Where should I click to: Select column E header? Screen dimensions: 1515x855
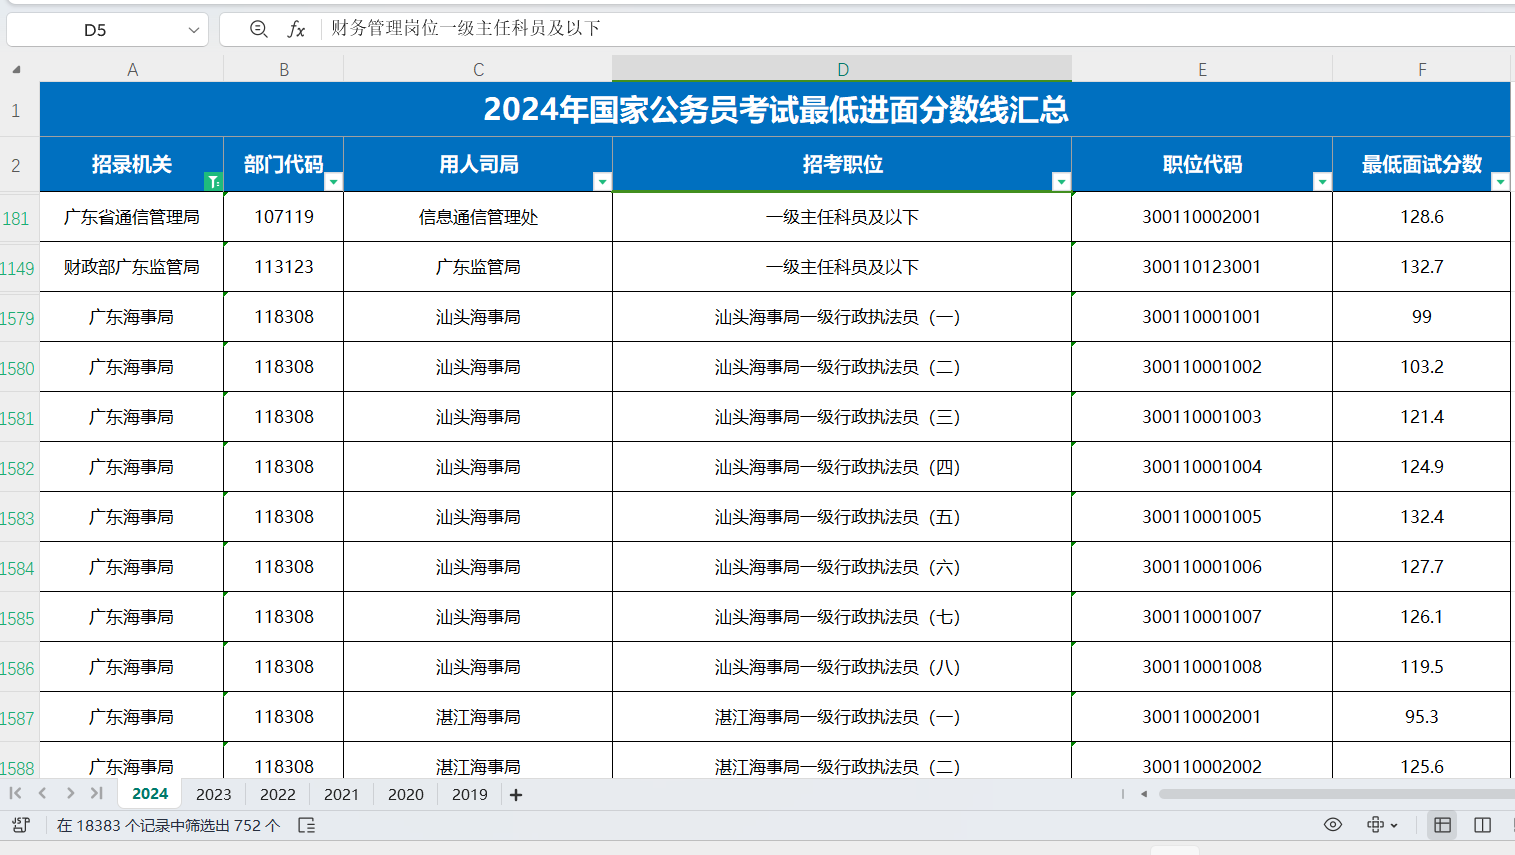point(1202,69)
